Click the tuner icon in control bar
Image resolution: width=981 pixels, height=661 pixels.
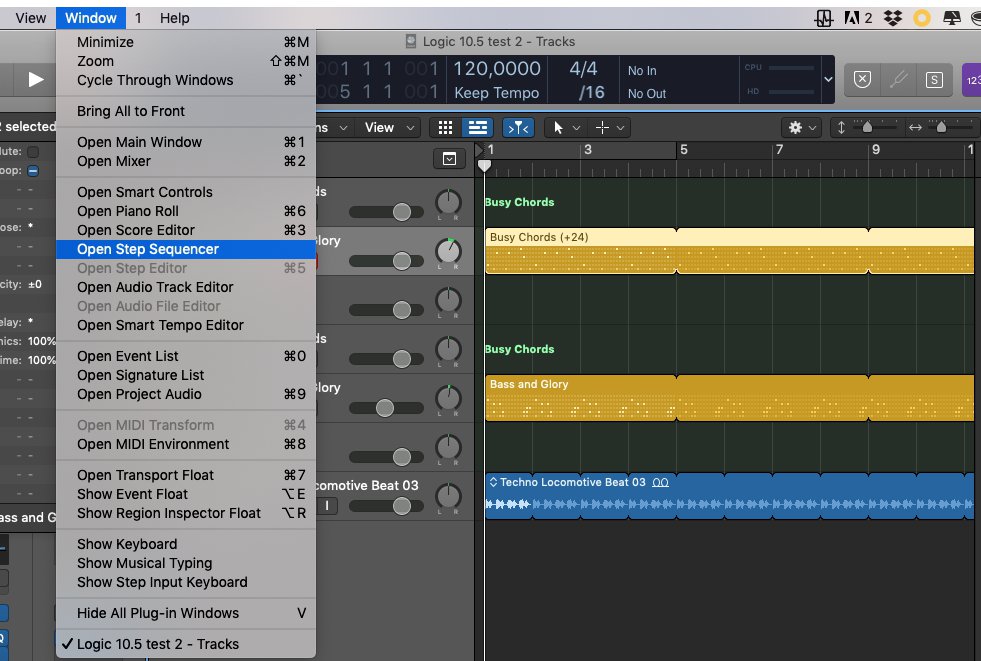899,80
